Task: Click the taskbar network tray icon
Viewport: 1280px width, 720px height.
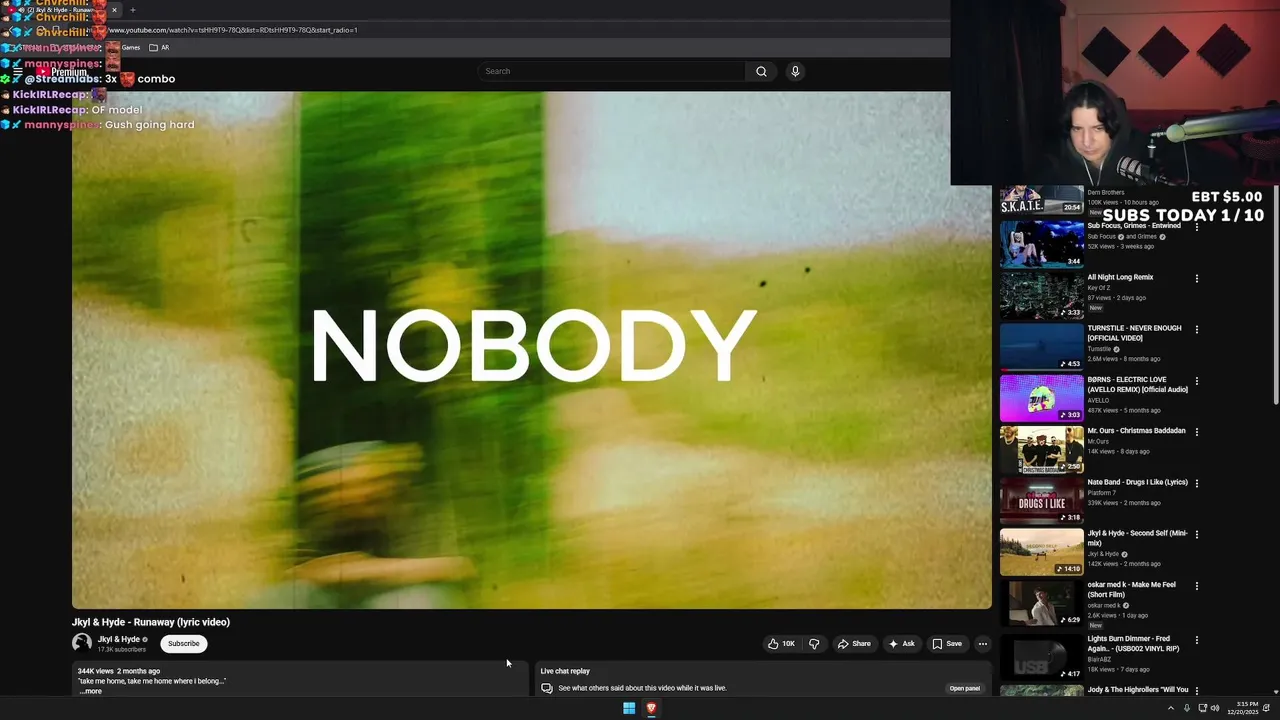Action: (x=1201, y=708)
